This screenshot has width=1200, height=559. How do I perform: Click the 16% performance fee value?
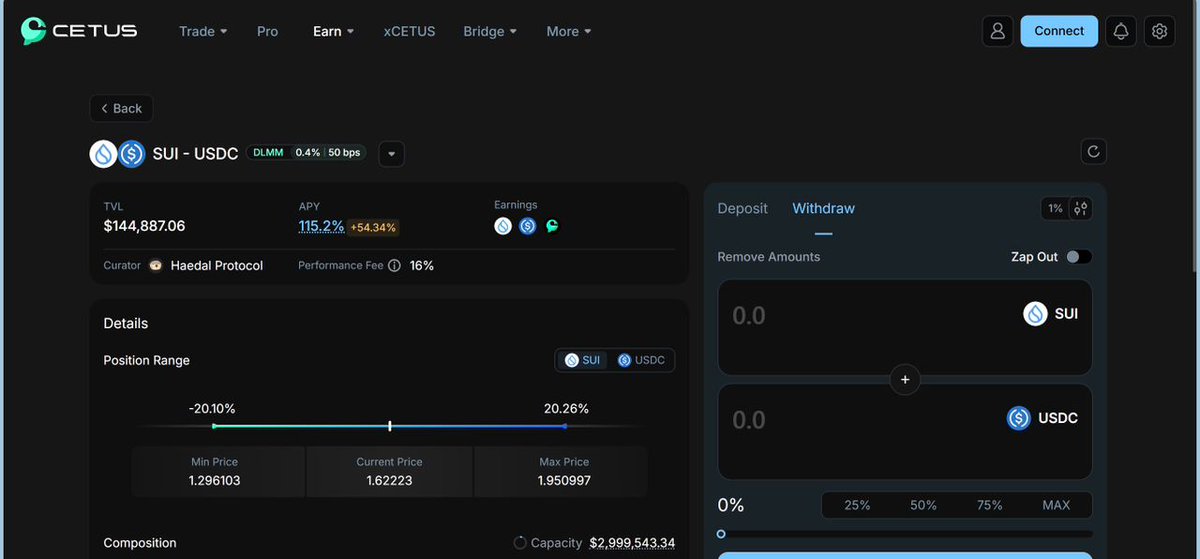point(422,266)
